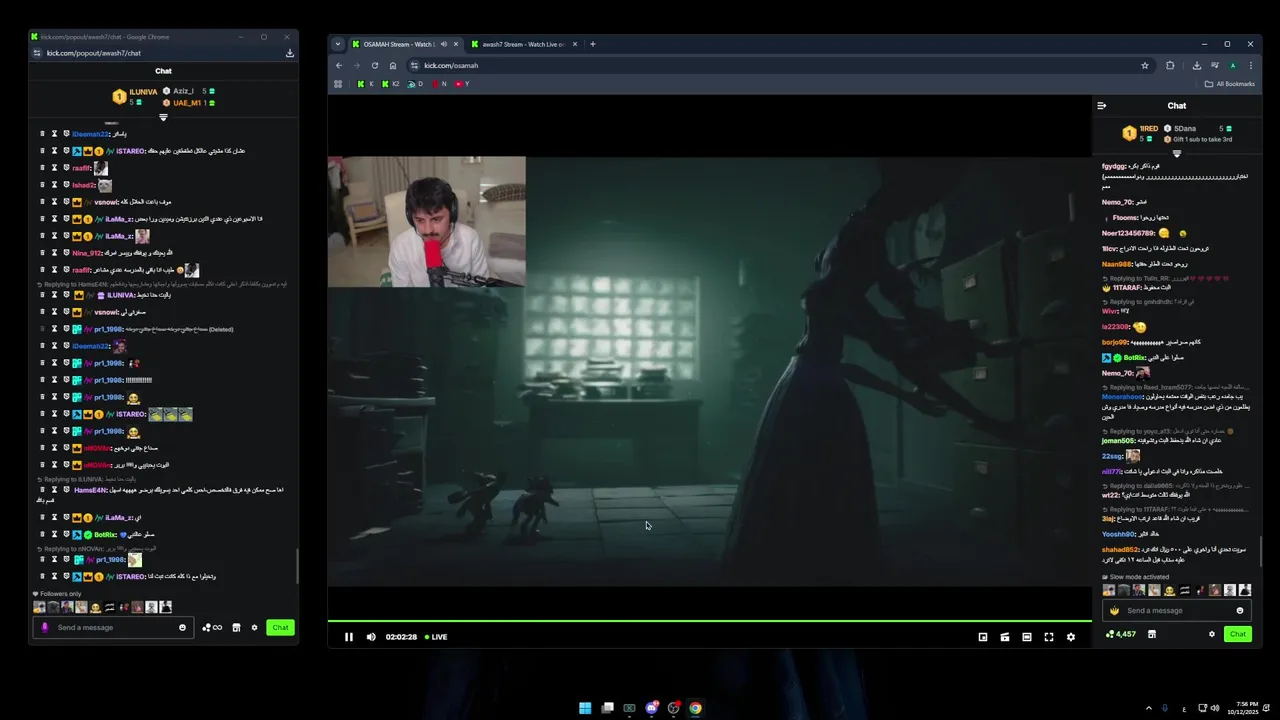Open chat identity crown icon
Screen dimensions: 1280x720
pos(1114,611)
